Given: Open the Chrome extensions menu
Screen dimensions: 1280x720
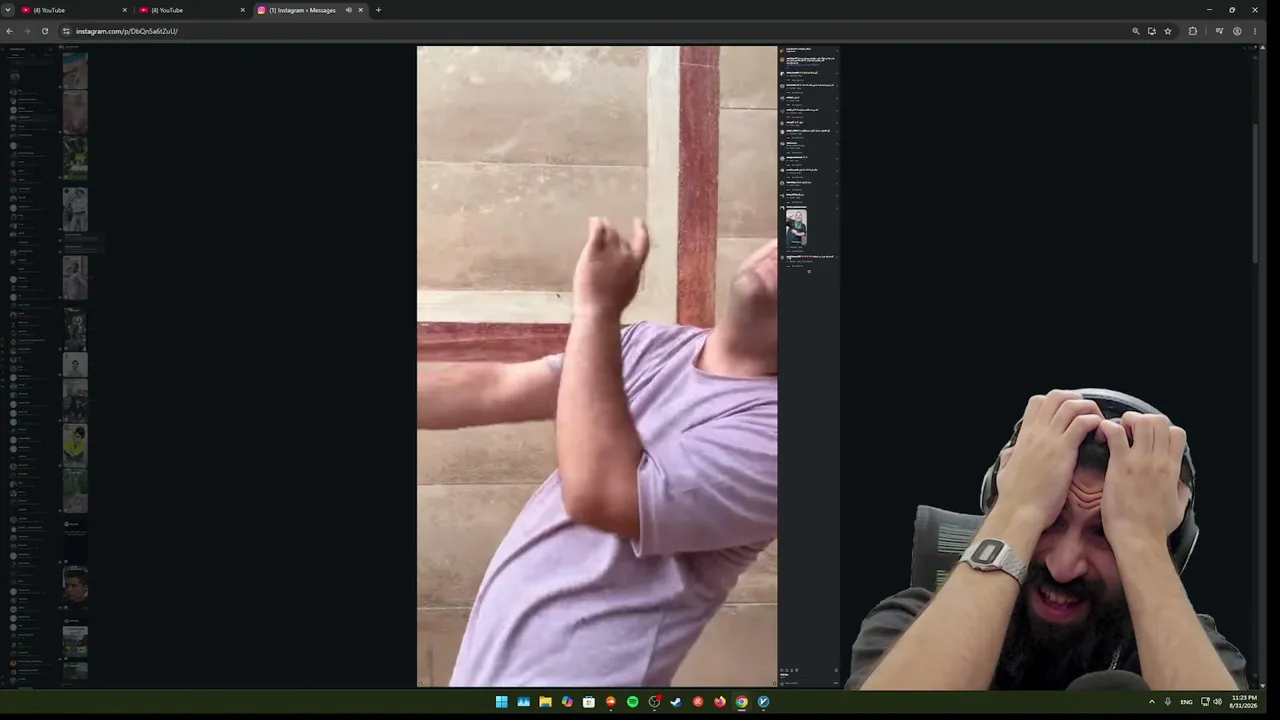Looking at the screenshot, I should coord(1192,31).
